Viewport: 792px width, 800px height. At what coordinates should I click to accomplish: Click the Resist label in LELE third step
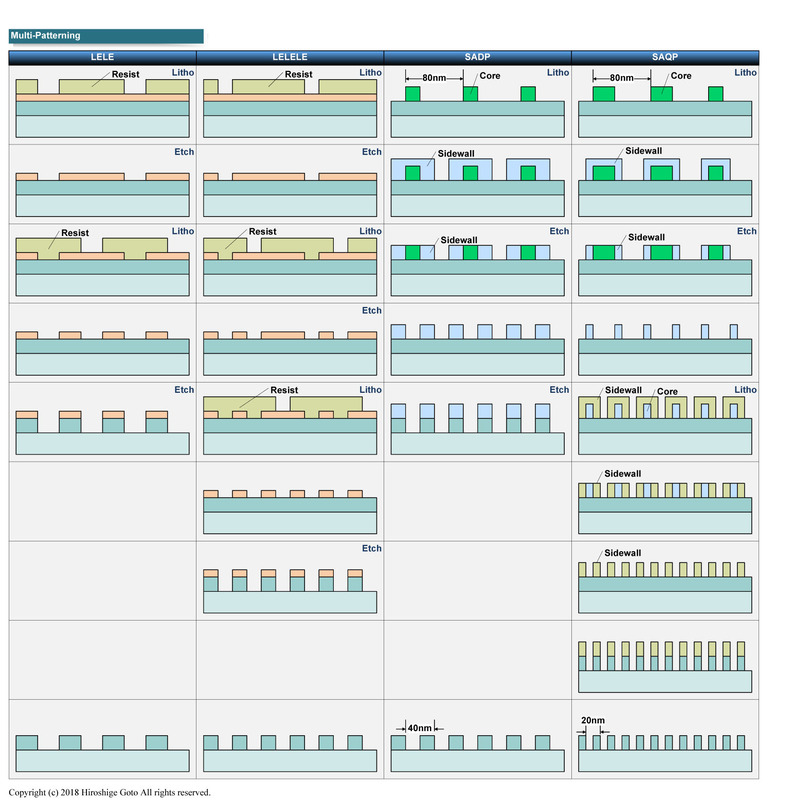pyautogui.click(x=75, y=233)
